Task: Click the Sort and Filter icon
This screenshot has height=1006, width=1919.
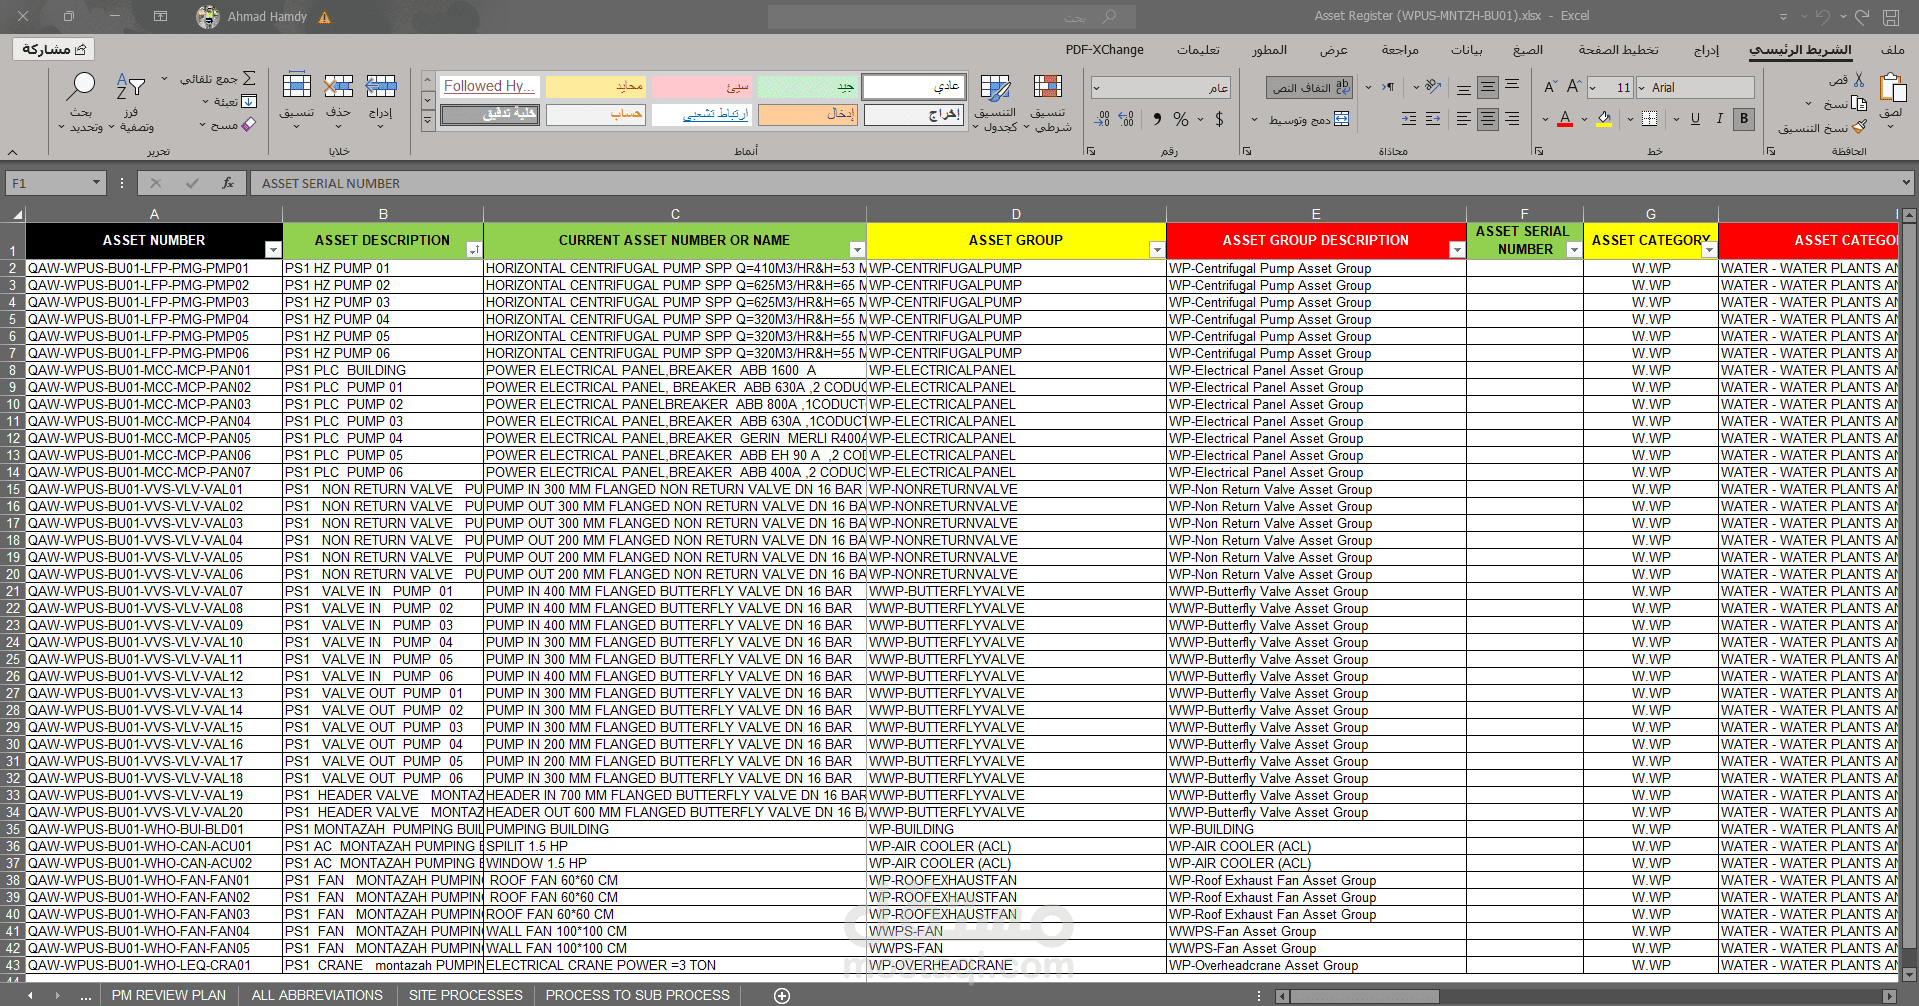Action: 130,87
